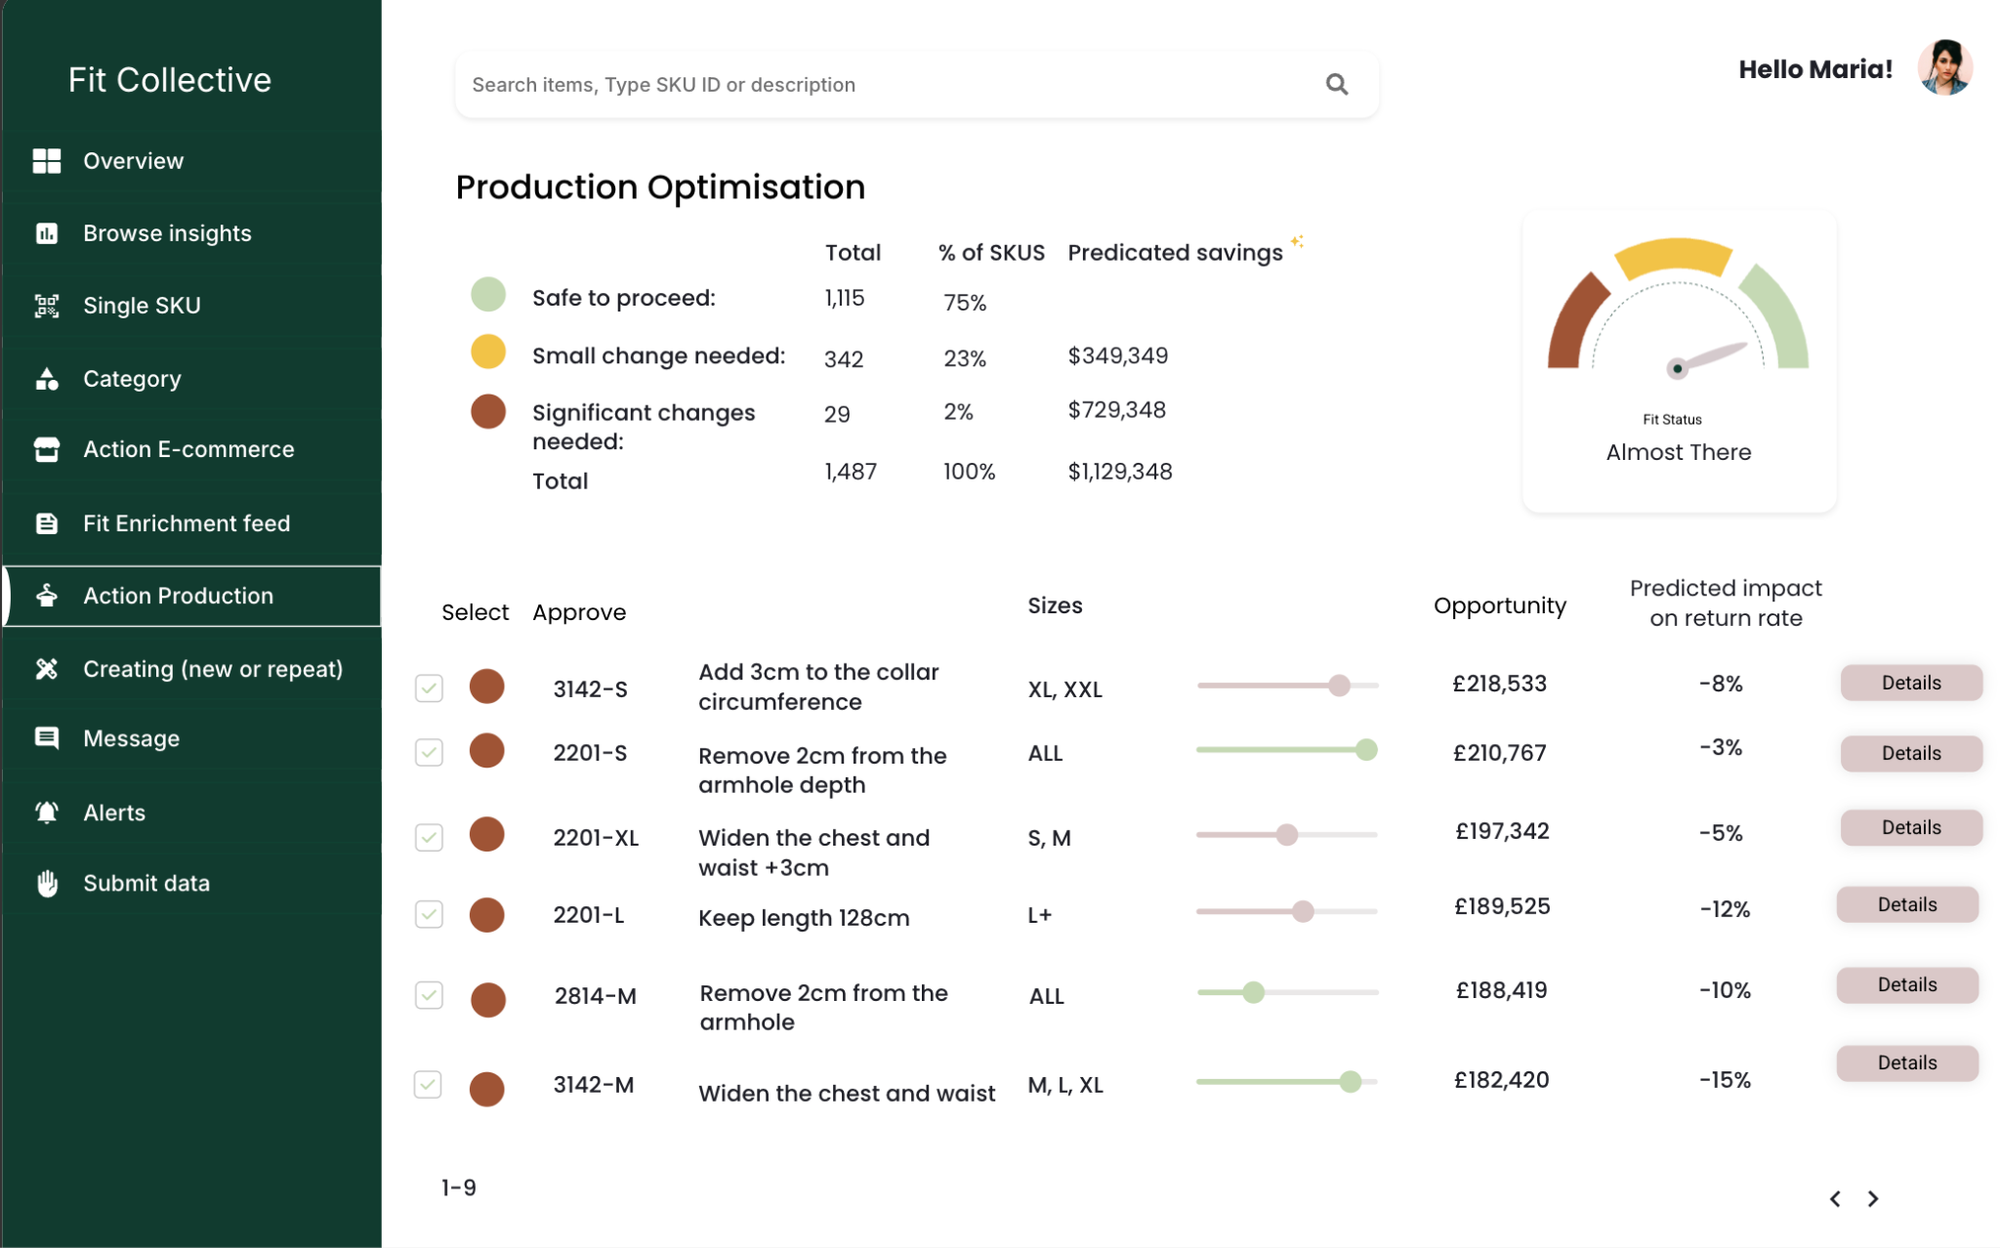Image resolution: width=2000 pixels, height=1248 pixels.
Task: Go to previous page using left chevron
Action: (1835, 1198)
